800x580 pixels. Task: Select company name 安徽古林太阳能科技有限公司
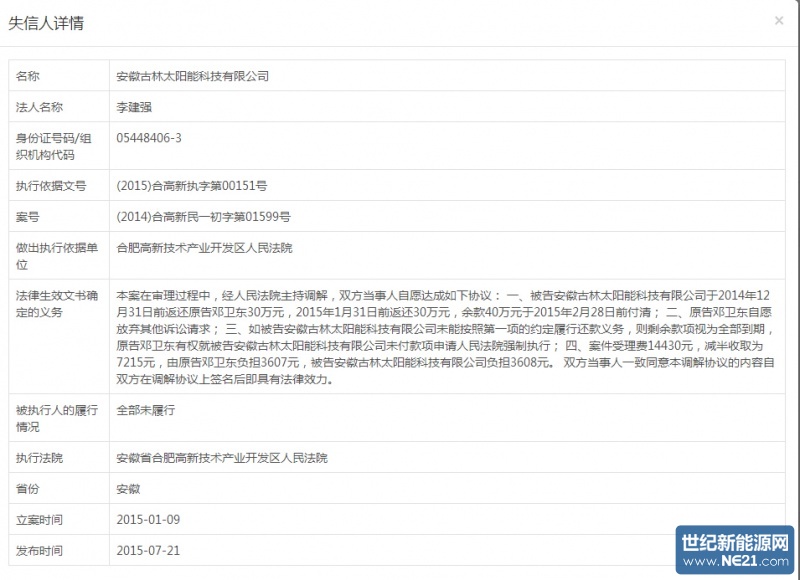pos(192,76)
